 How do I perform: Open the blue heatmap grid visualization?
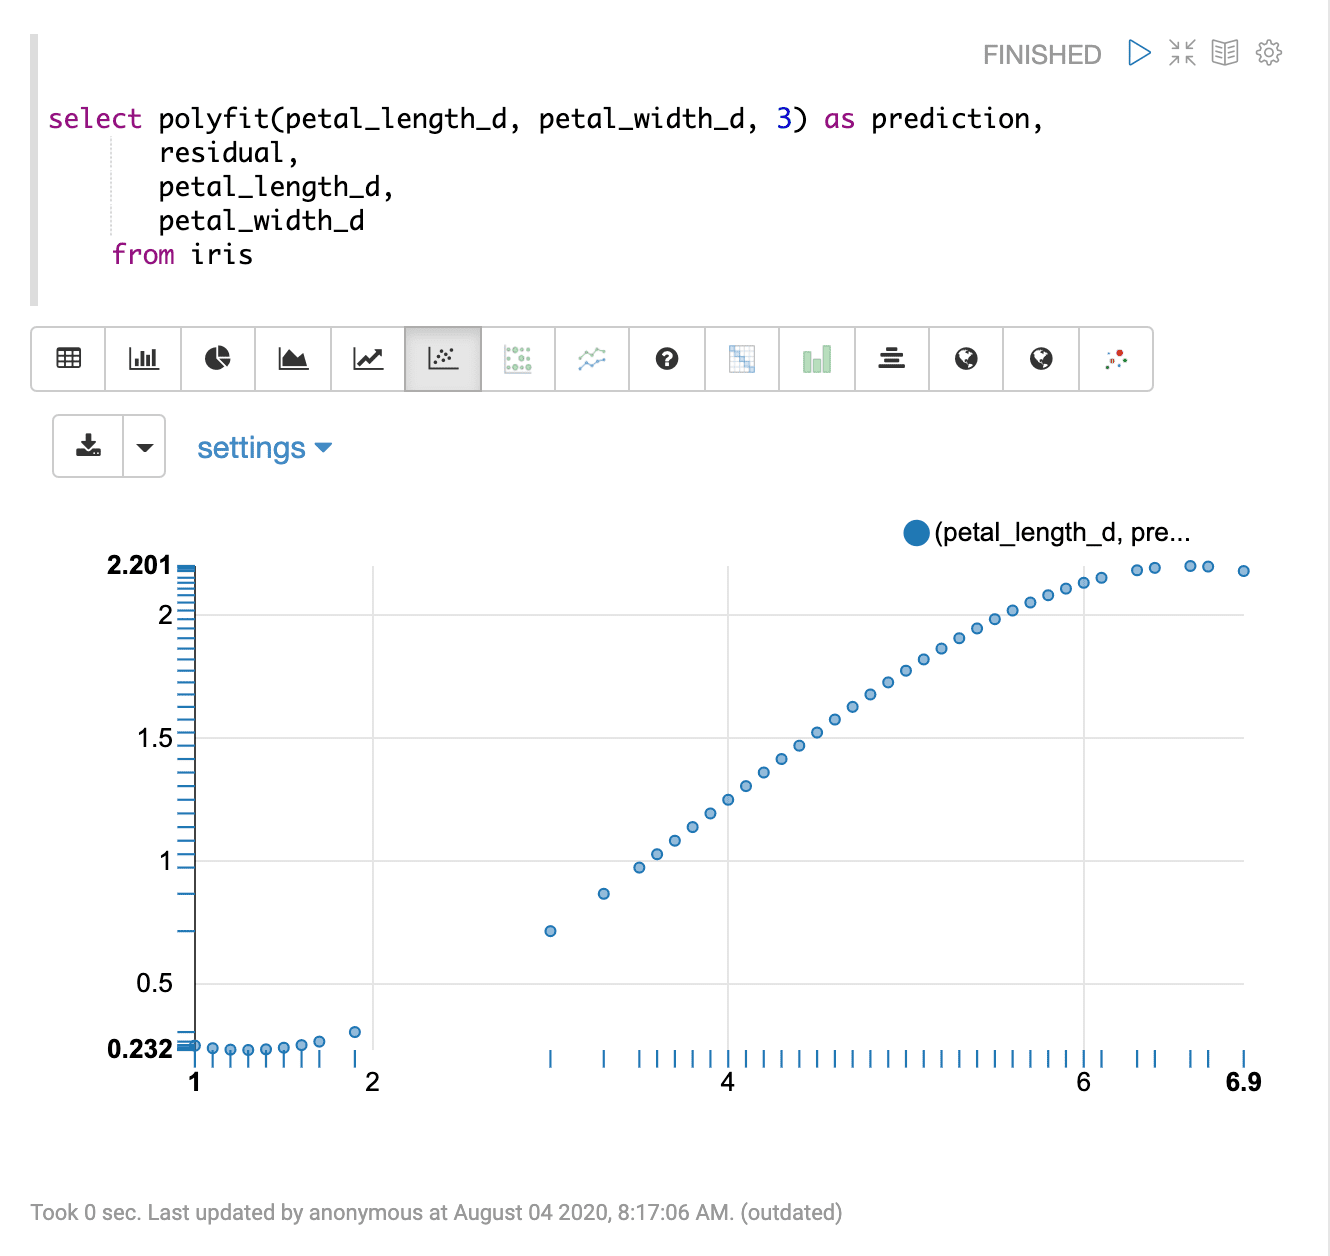(x=742, y=359)
